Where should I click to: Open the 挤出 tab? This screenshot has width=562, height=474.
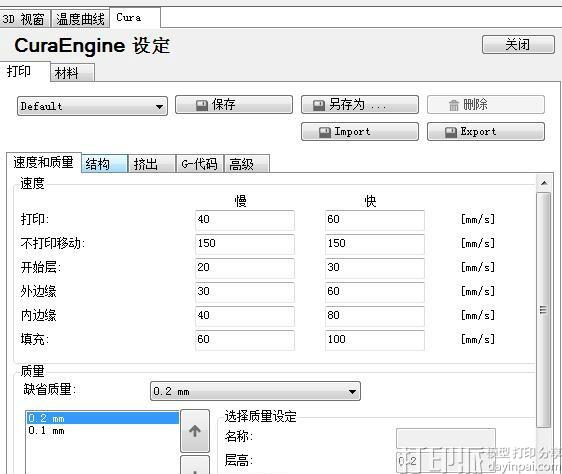click(x=152, y=164)
